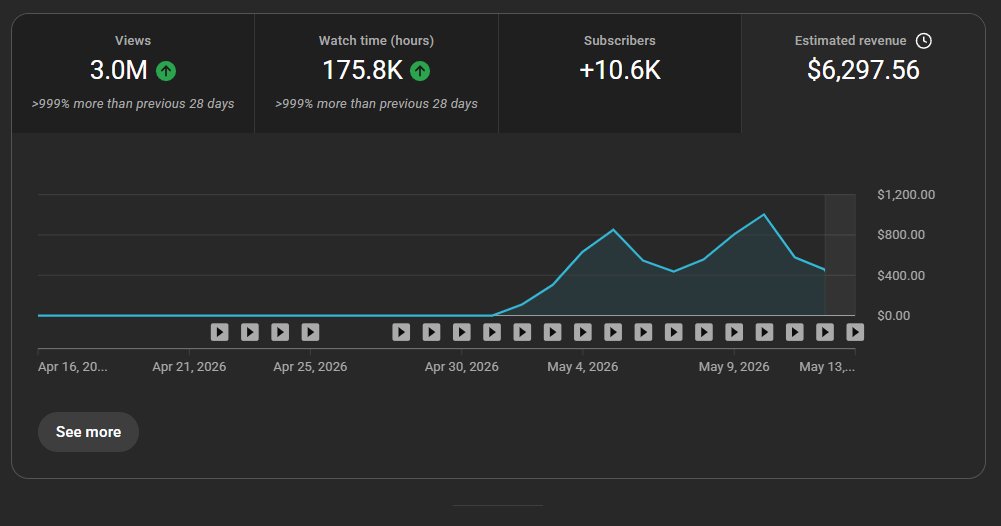Image resolution: width=1001 pixels, height=526 pixels.
Task: Select the Estimated revenue tab
Action: [x=863, y=73]
